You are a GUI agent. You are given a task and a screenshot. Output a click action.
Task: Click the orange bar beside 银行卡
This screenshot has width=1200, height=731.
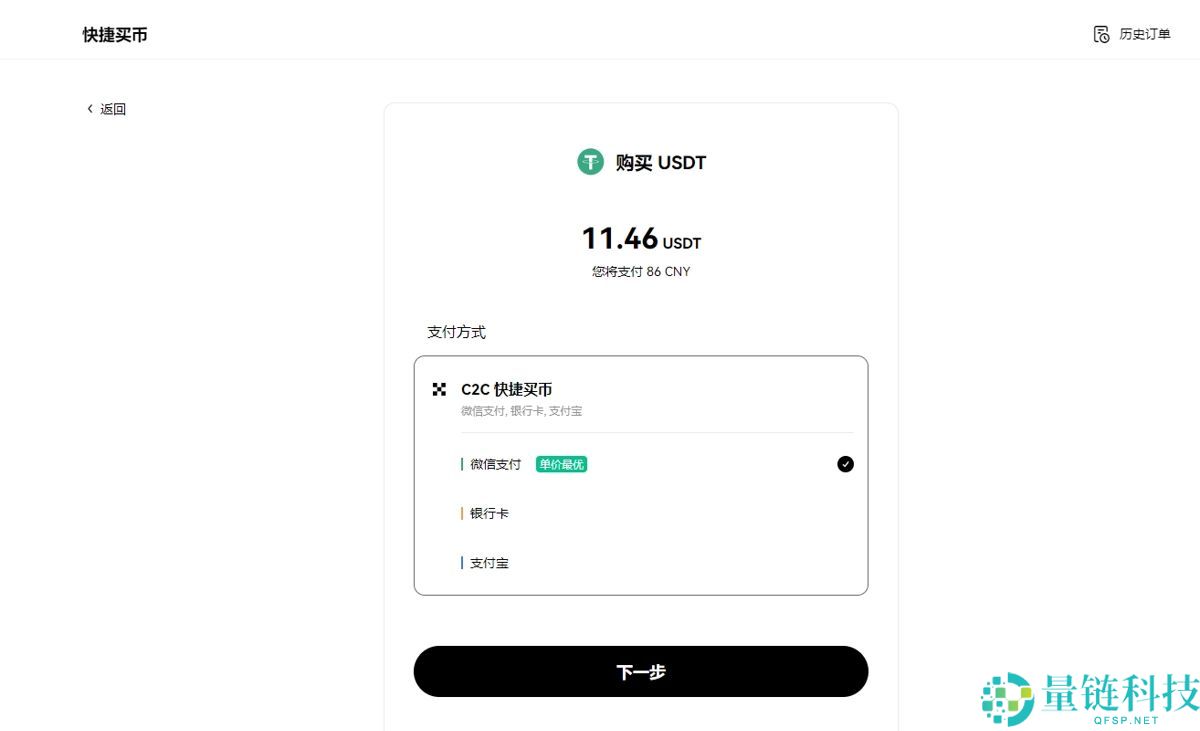(460, 513)
